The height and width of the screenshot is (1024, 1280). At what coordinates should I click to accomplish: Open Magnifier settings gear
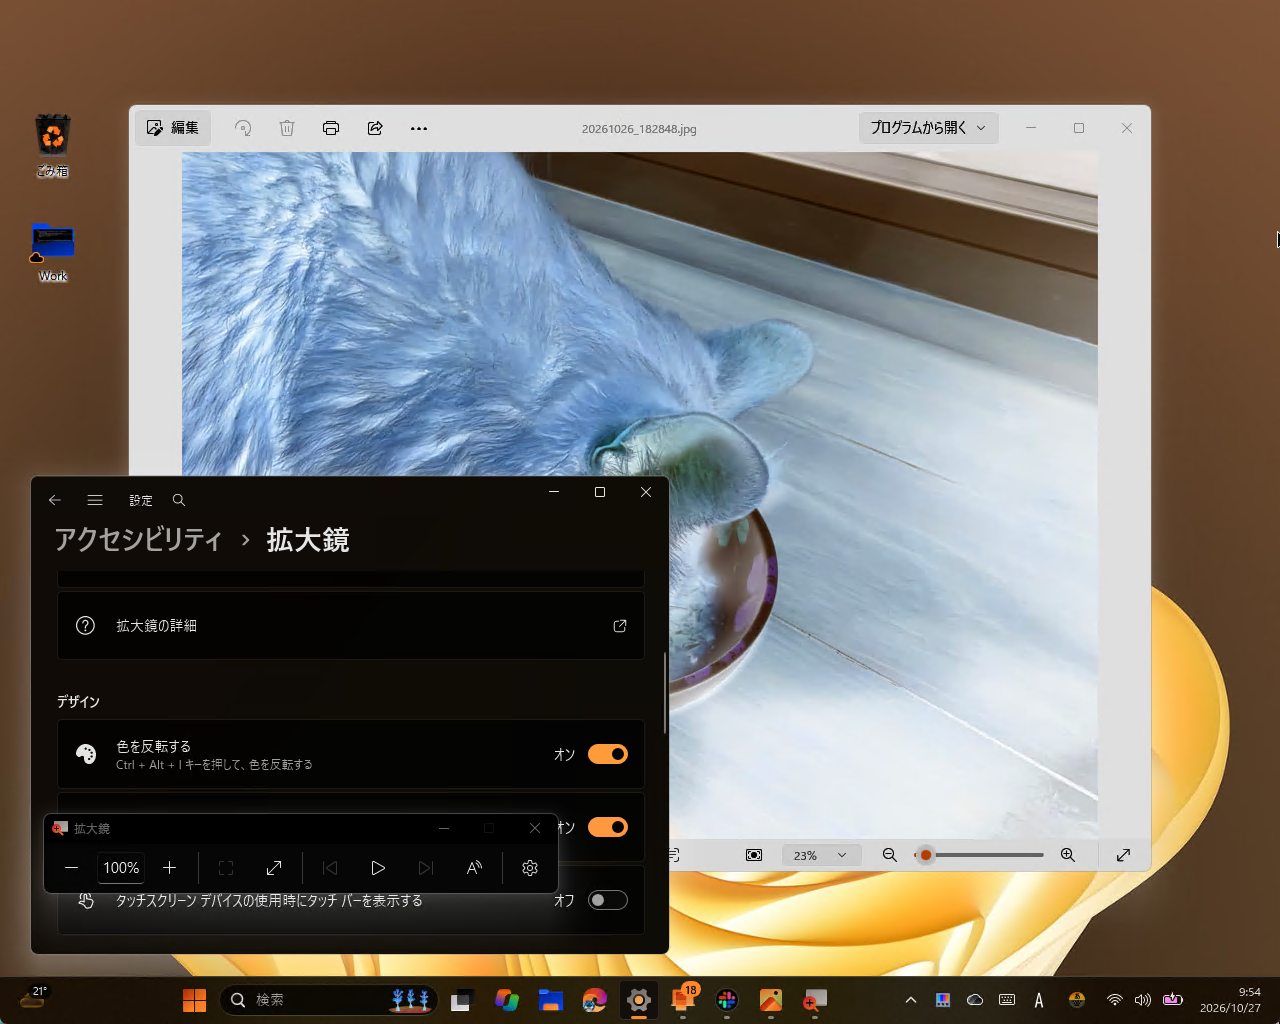pyautogui.click(x=530, y=868)
